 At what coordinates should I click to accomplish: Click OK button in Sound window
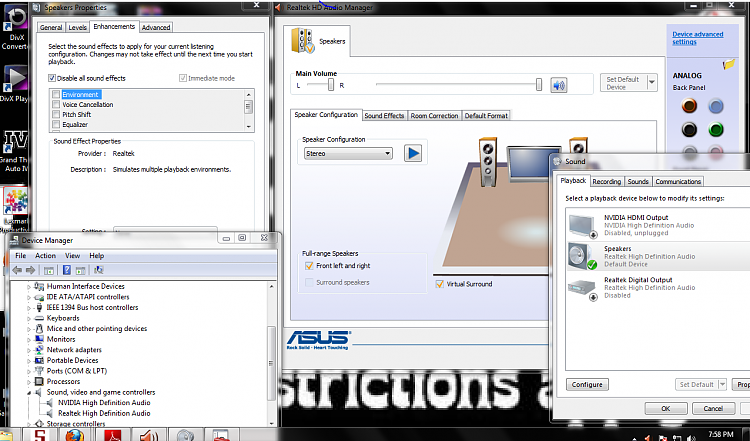[x=665, y=408]
